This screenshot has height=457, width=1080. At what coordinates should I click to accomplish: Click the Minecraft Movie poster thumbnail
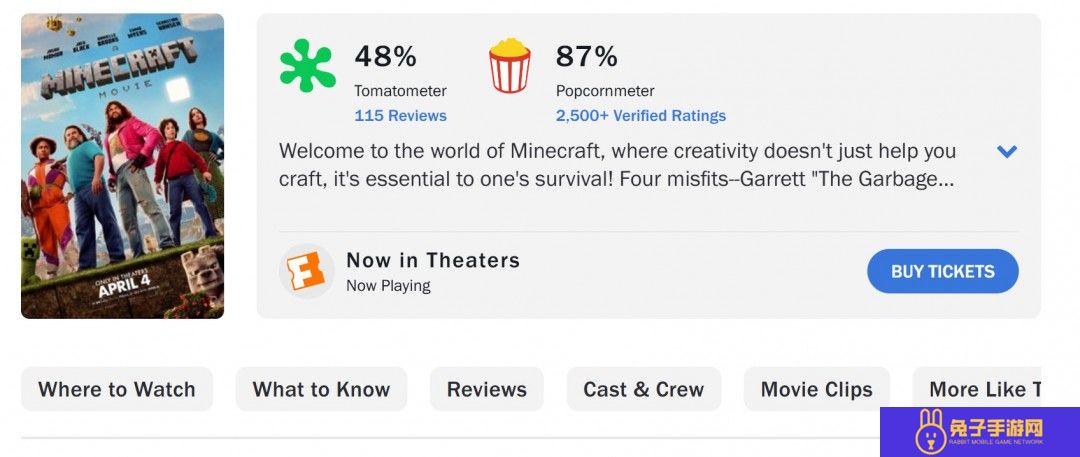(123, 166)
